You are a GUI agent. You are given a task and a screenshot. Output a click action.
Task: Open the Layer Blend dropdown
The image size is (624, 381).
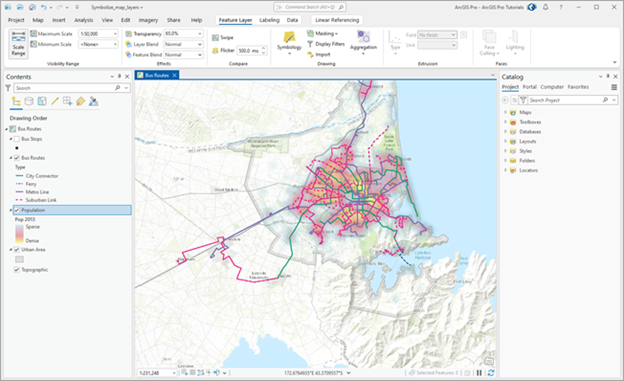pyautogui.click(x=199, y=44)
